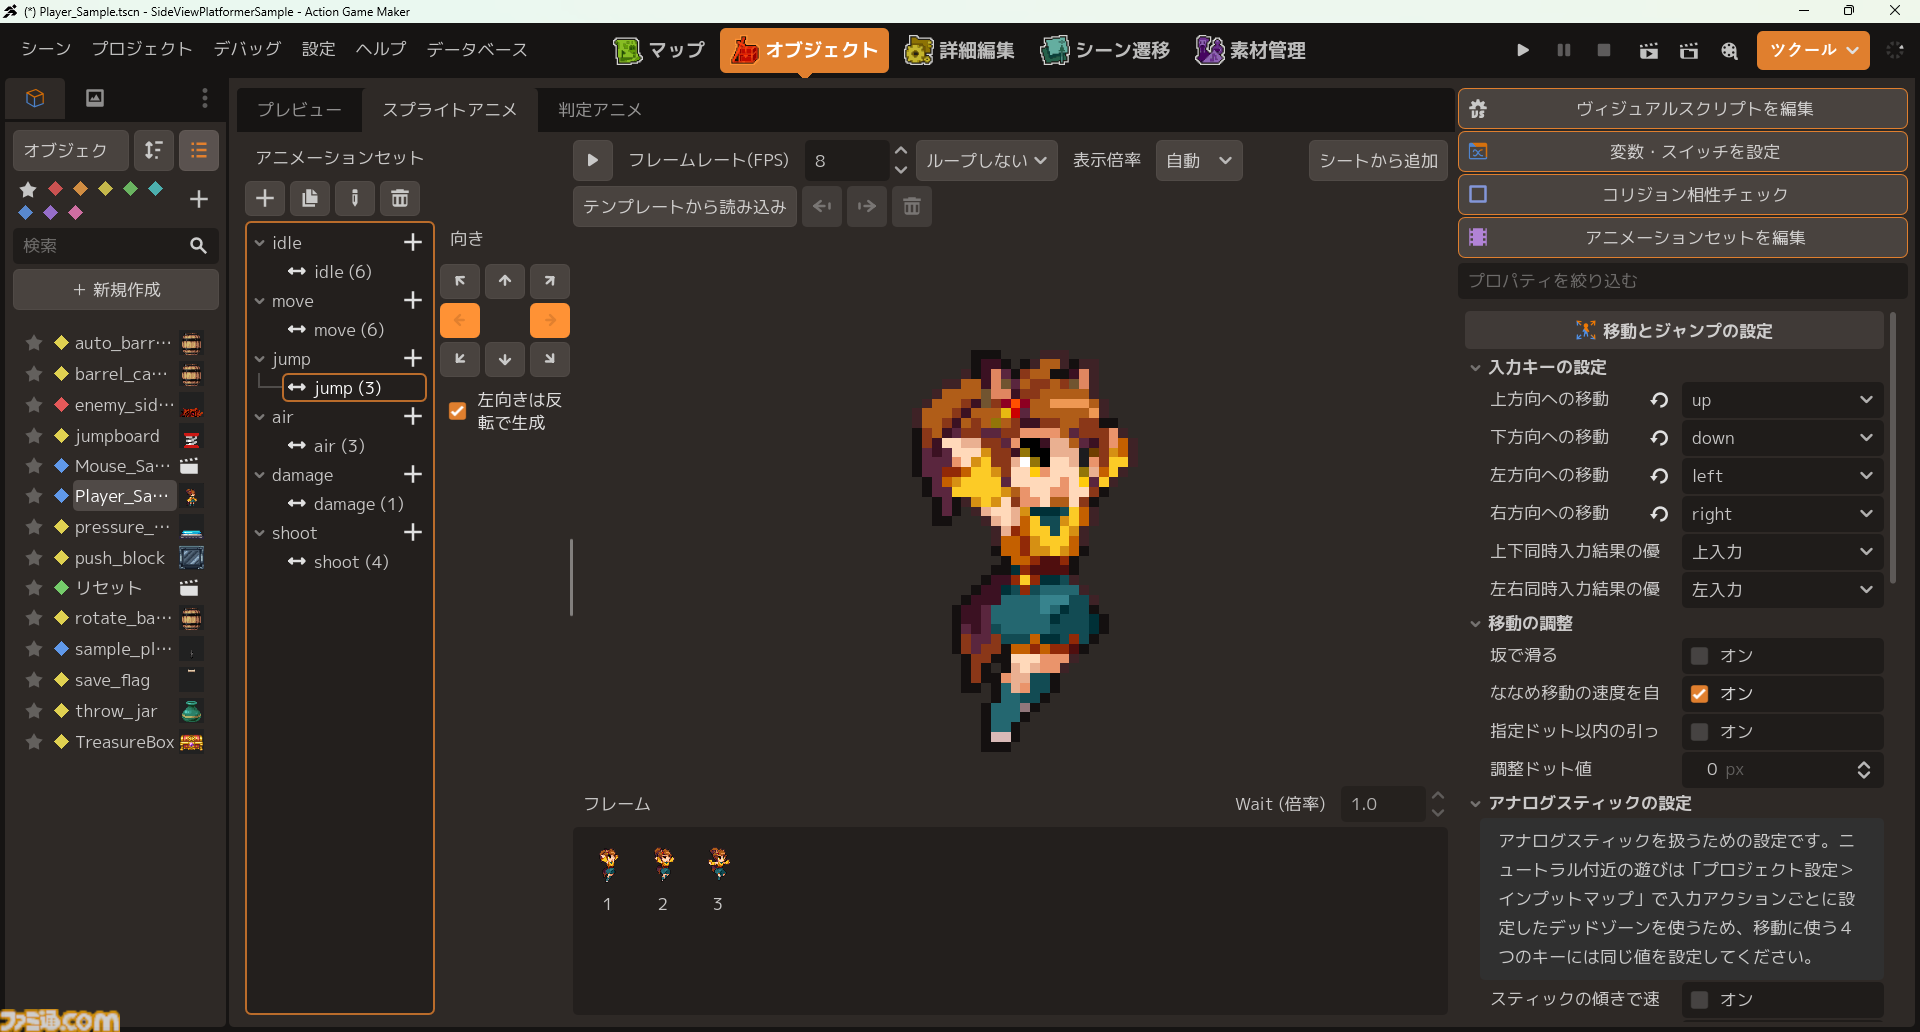1920x1032 pixels.
Task: Click the 新規作成 button
Action: (116, 290)
